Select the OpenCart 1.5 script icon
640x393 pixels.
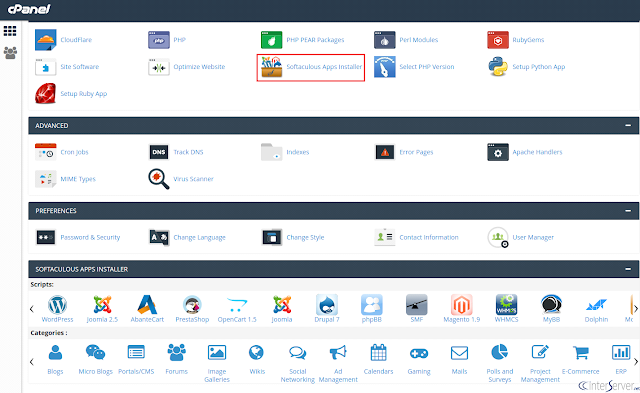coord(237,305)
